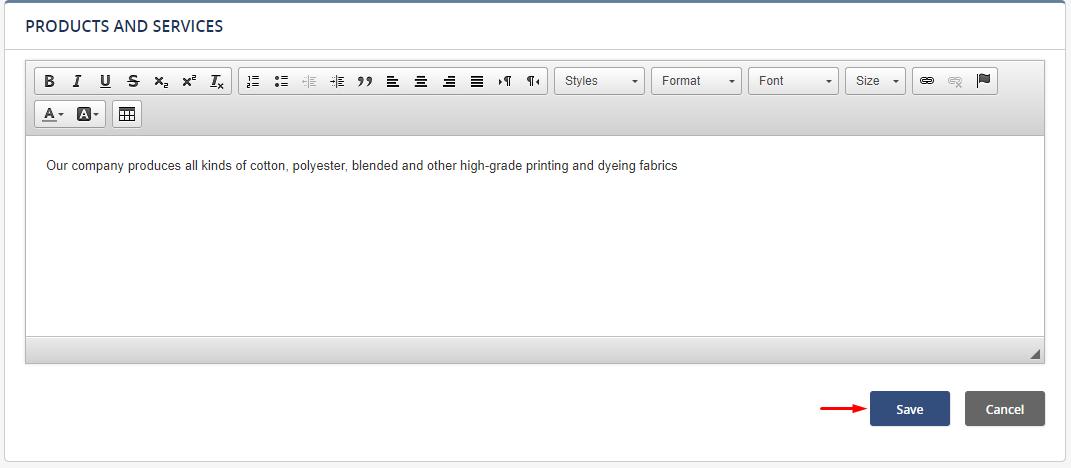Click the Increase Indent icon
Viewport: 1071px width, 468px height.
pyautogui.click(x=337, y=81)
